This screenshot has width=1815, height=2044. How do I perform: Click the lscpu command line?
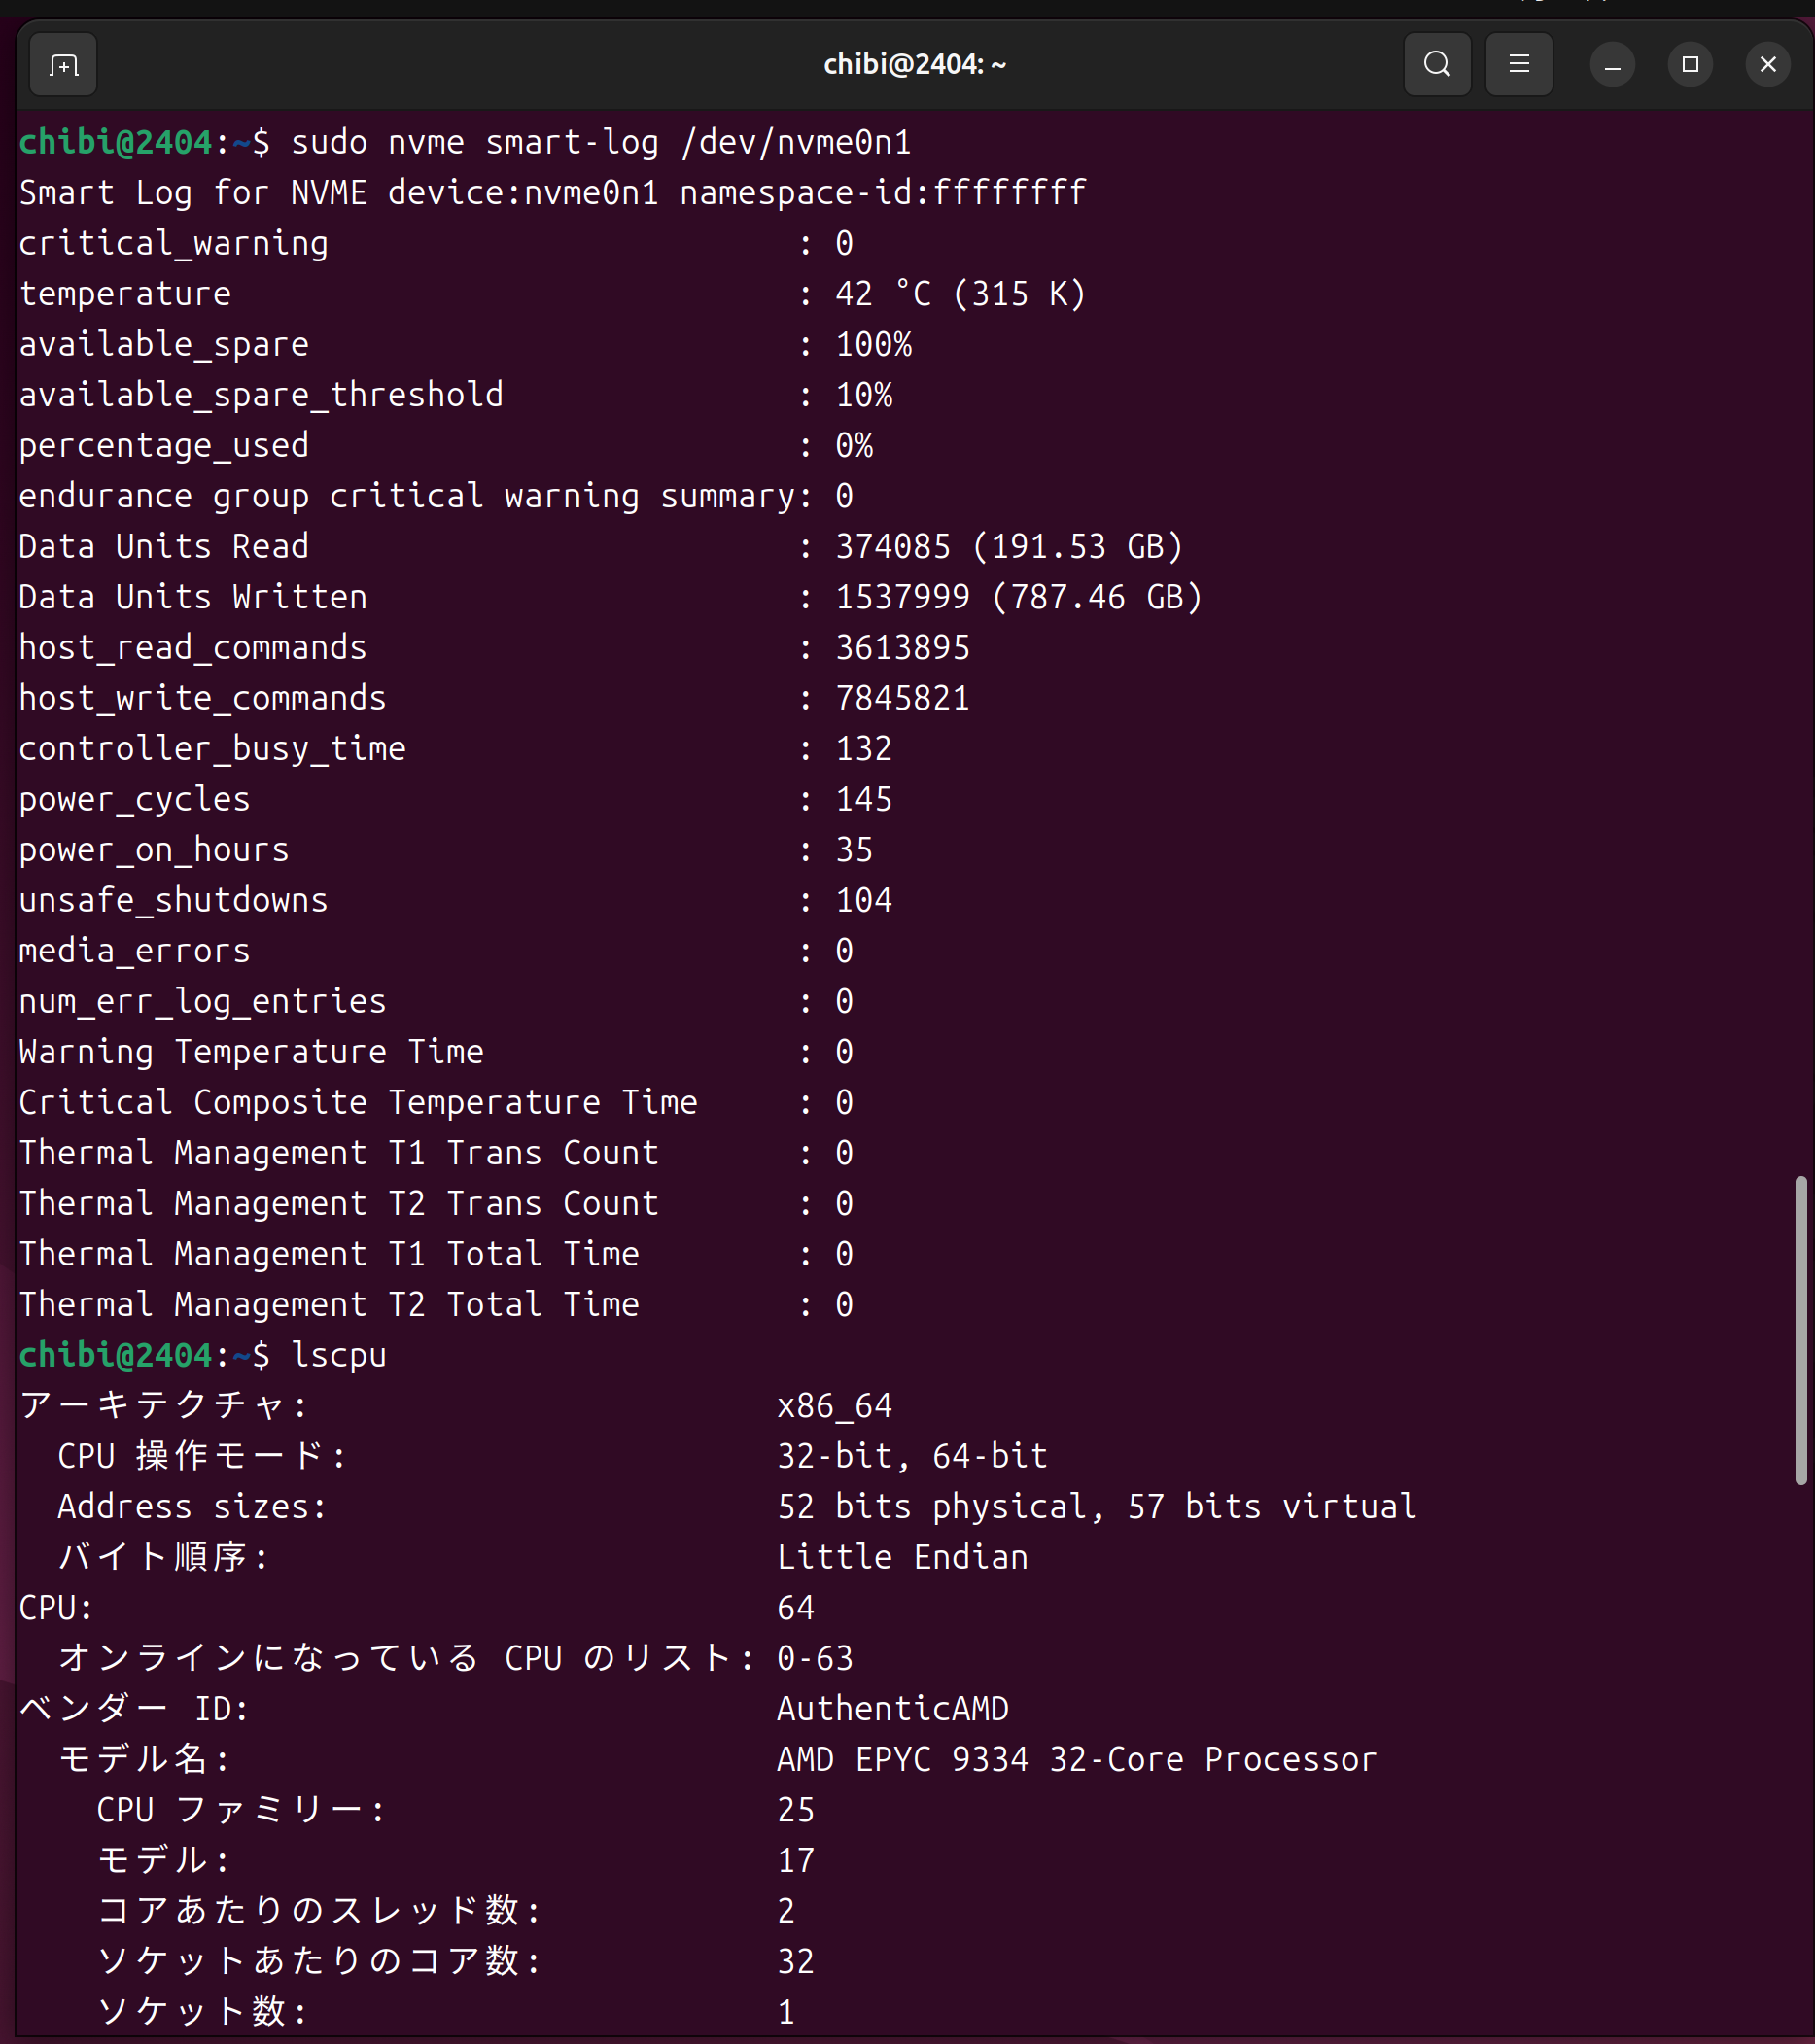pyautogui.click(x=203, y=1355)
